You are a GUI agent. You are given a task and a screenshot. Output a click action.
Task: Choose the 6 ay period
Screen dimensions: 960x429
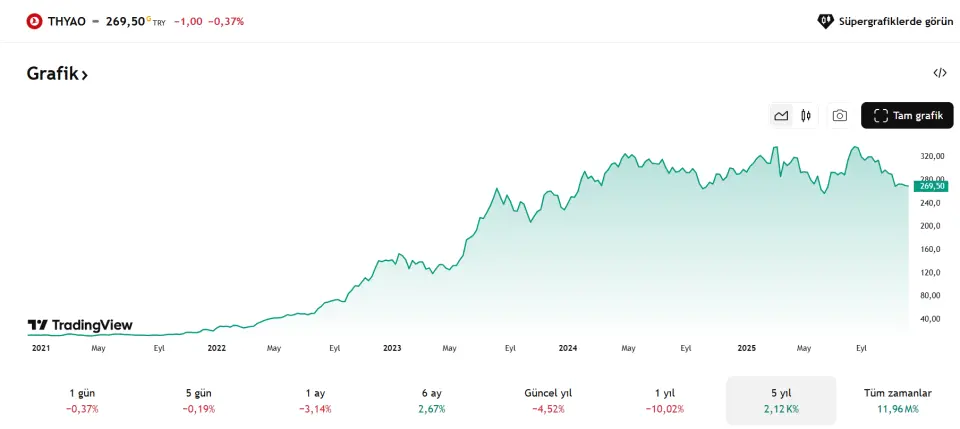(x=431, y=400)
